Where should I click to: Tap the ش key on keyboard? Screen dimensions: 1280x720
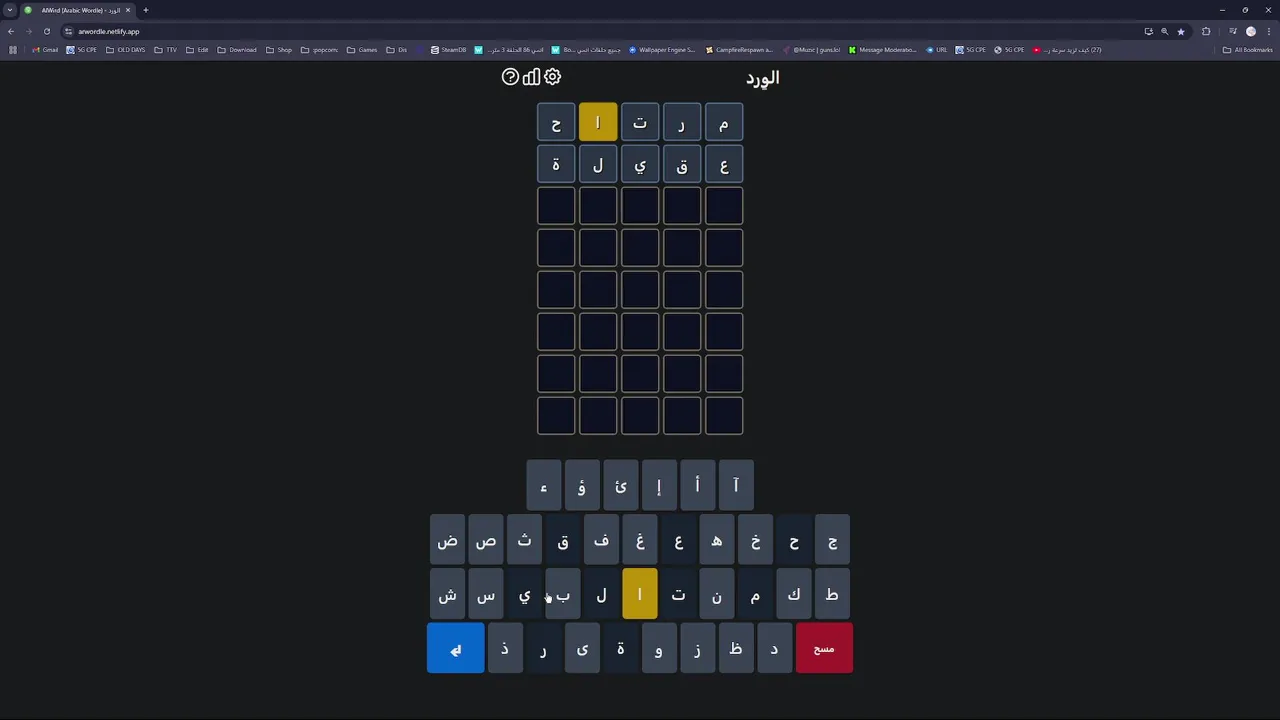447,594
